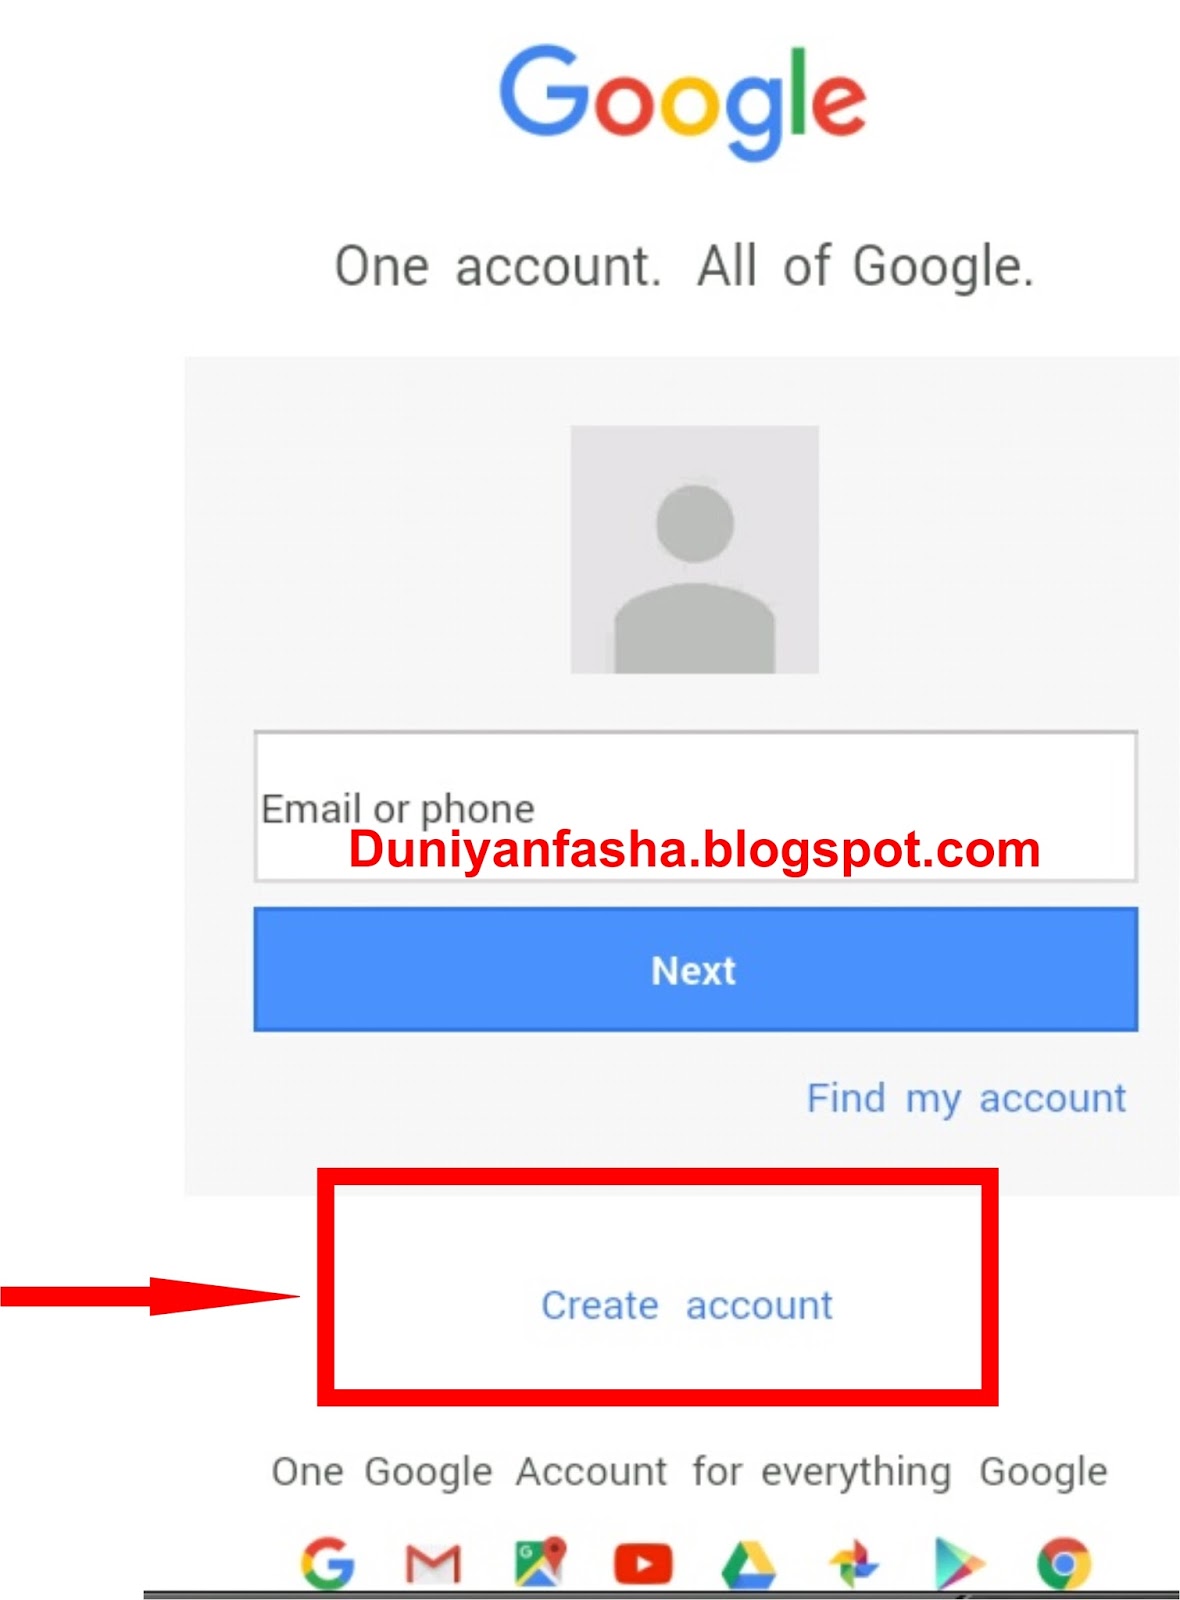Click the colorful Google logo

coord(683,100)
